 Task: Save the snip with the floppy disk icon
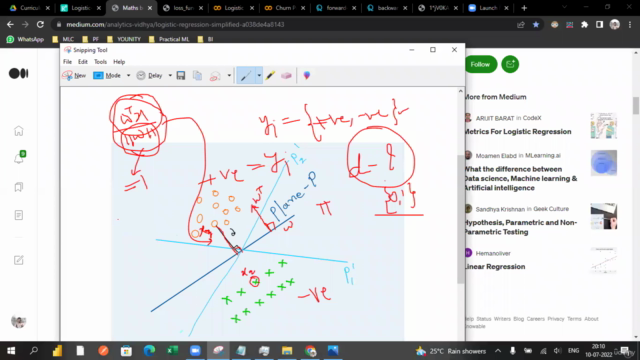point(181,76)
